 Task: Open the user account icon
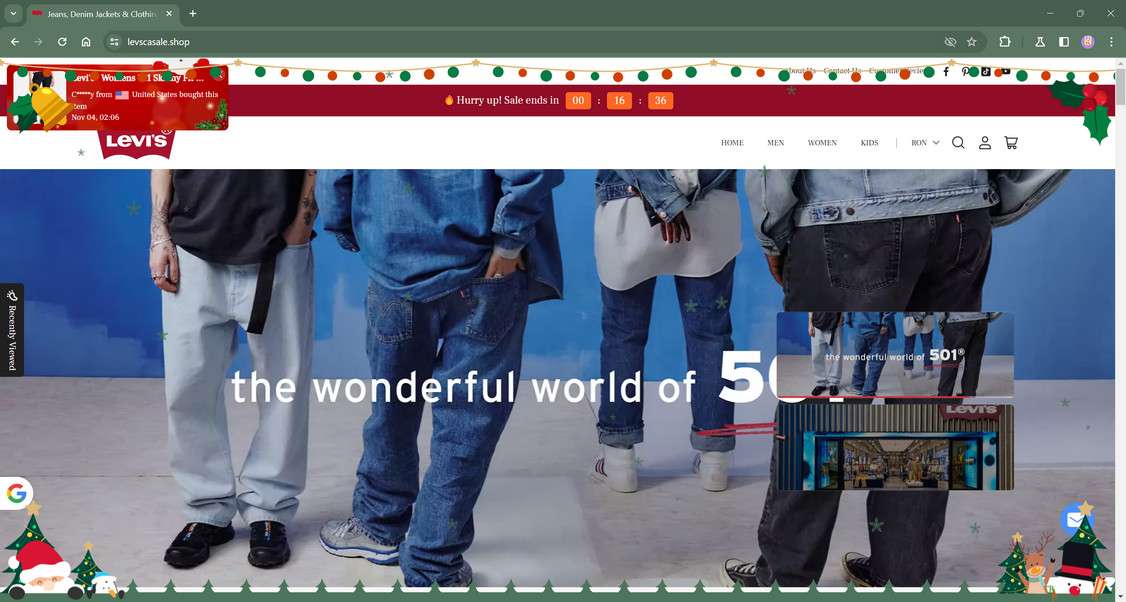[985, 142]
